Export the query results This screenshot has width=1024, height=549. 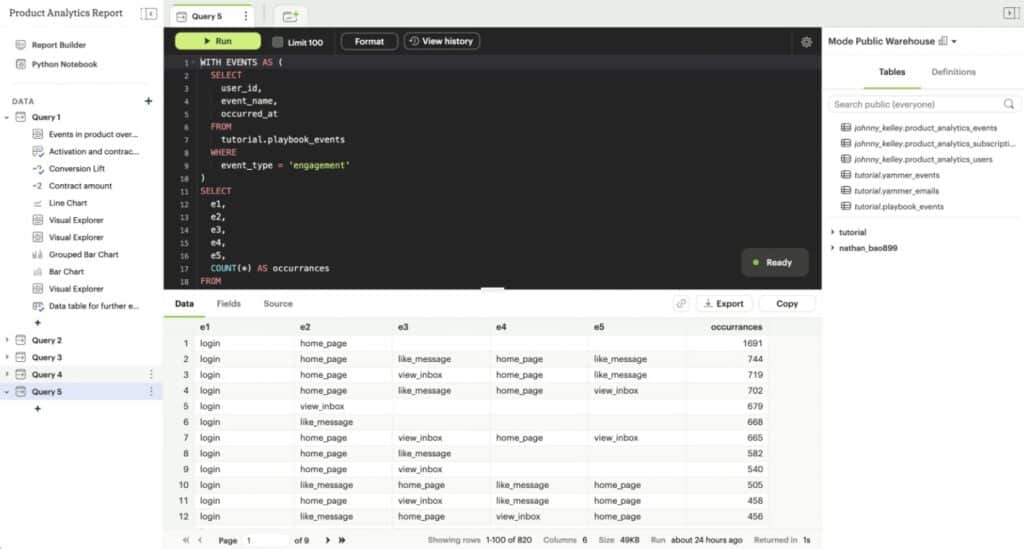pos(724,304)
